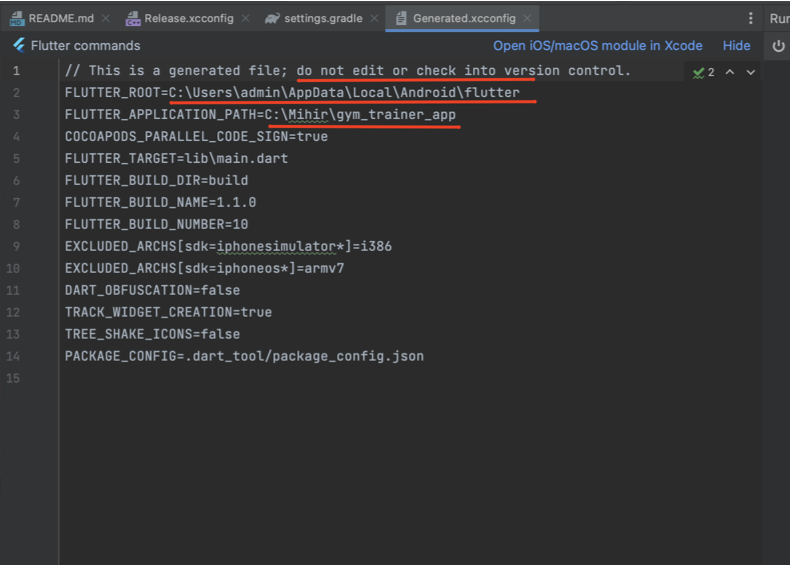Click the FLUTTER_APPLICATION_PATH line
Viewport: 791px width, 565px height.
point(260,115)
